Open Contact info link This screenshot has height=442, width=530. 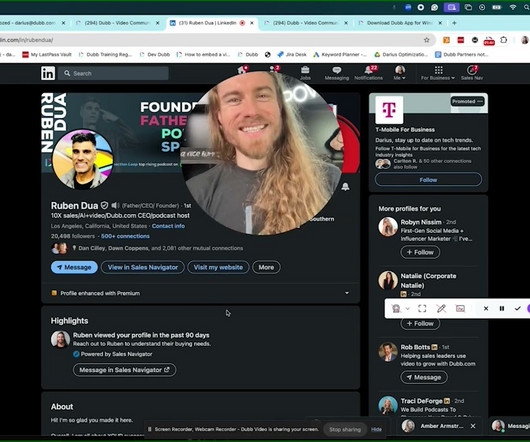[168, 226]
